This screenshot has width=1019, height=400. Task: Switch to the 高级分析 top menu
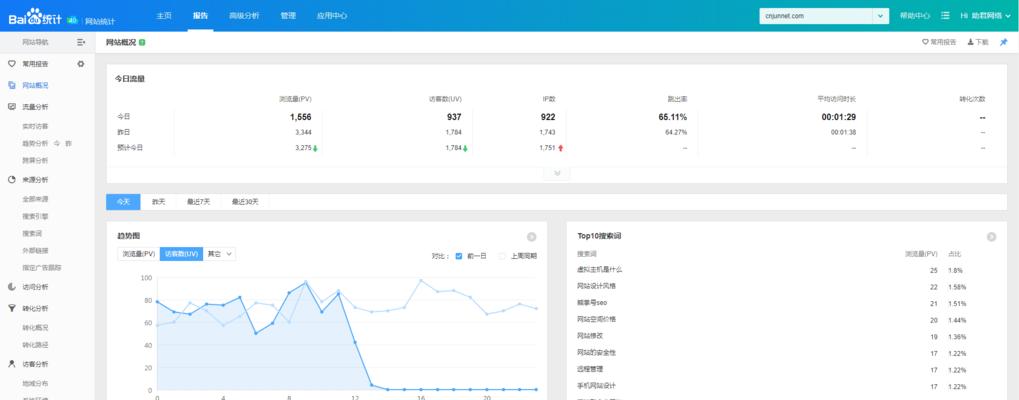[x=245, y=16]
